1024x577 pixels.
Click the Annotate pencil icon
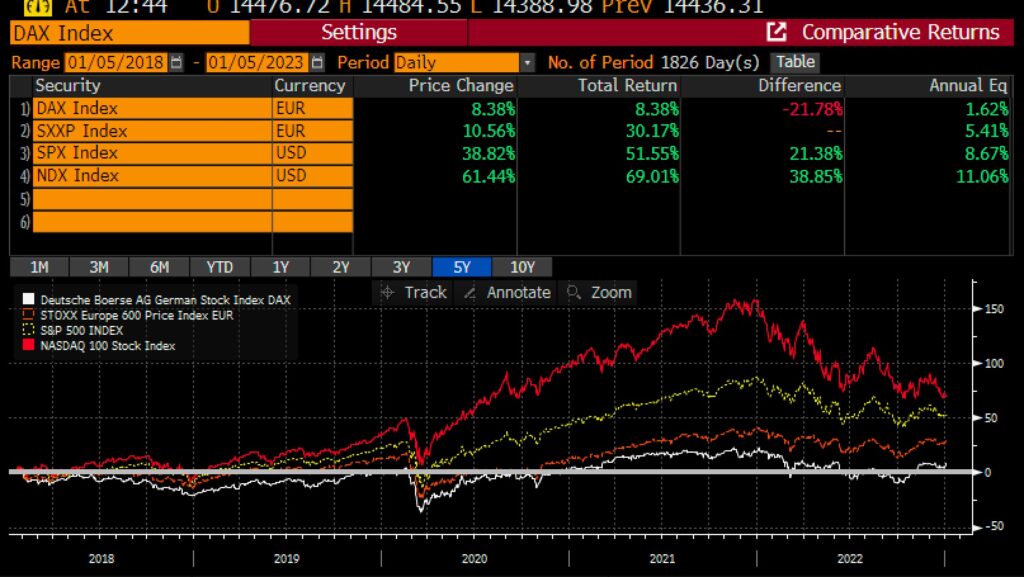click(469, 293)
